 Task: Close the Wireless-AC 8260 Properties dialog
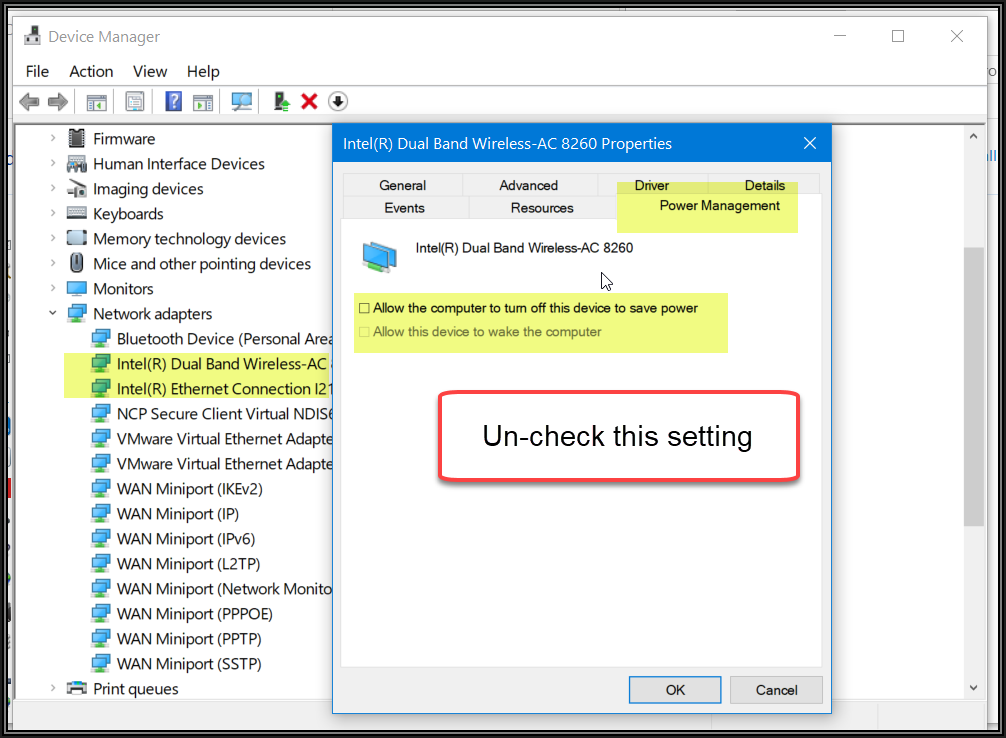tap(810, 143)
